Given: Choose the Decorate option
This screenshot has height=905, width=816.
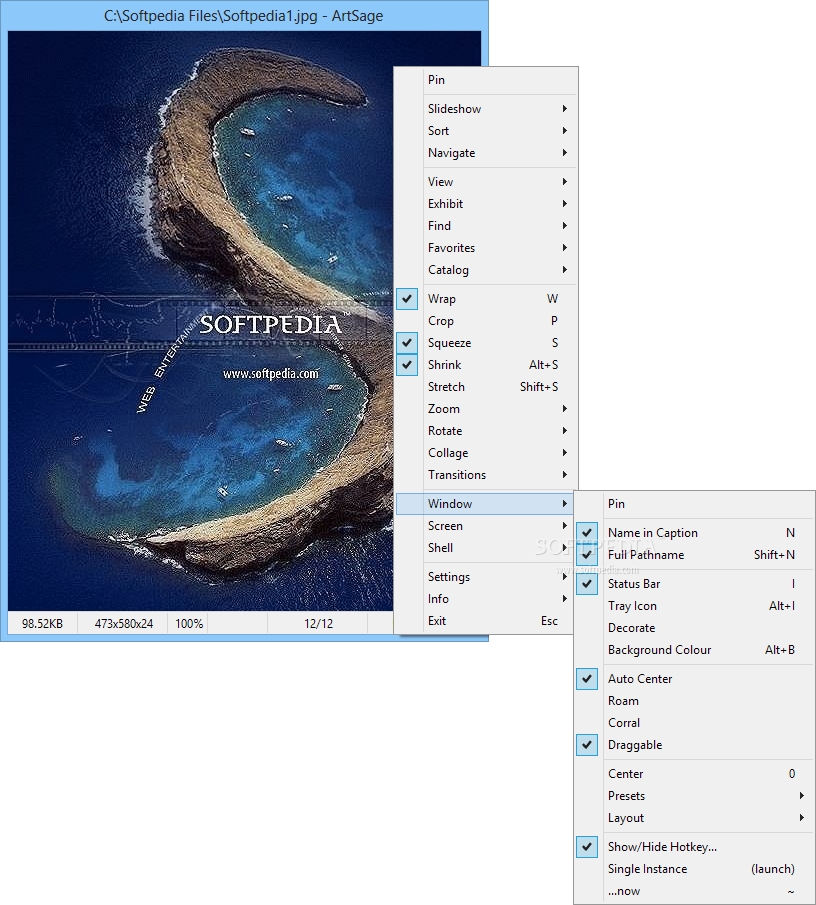Looking at the screenshot, I should tap(694, 628).
